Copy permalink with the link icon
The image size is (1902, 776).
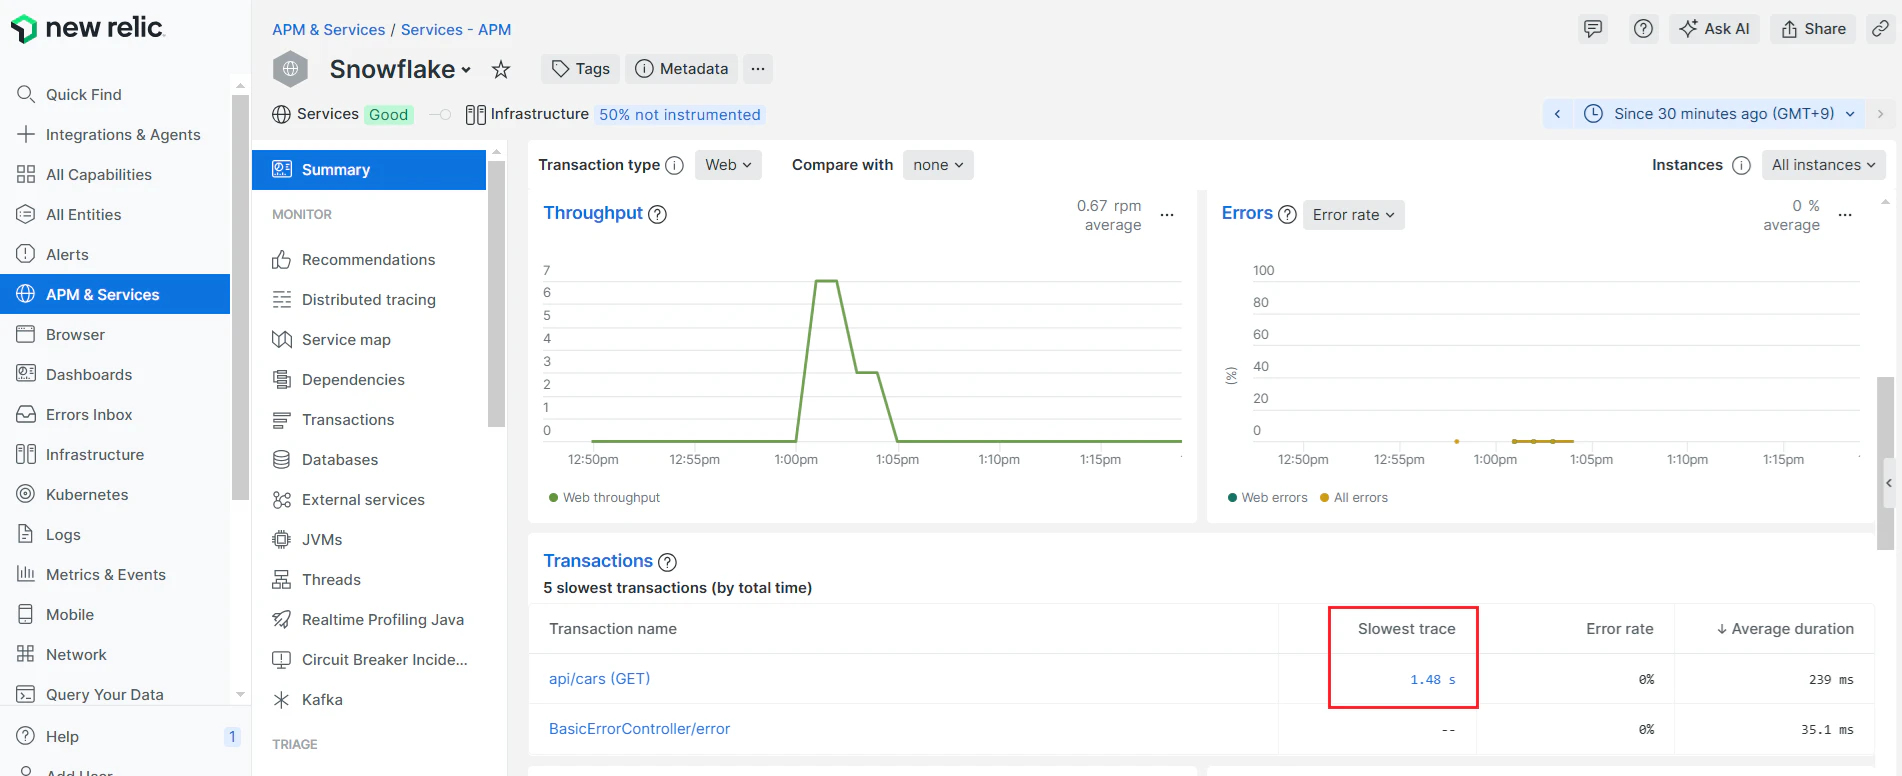(x=1880, y=29)
